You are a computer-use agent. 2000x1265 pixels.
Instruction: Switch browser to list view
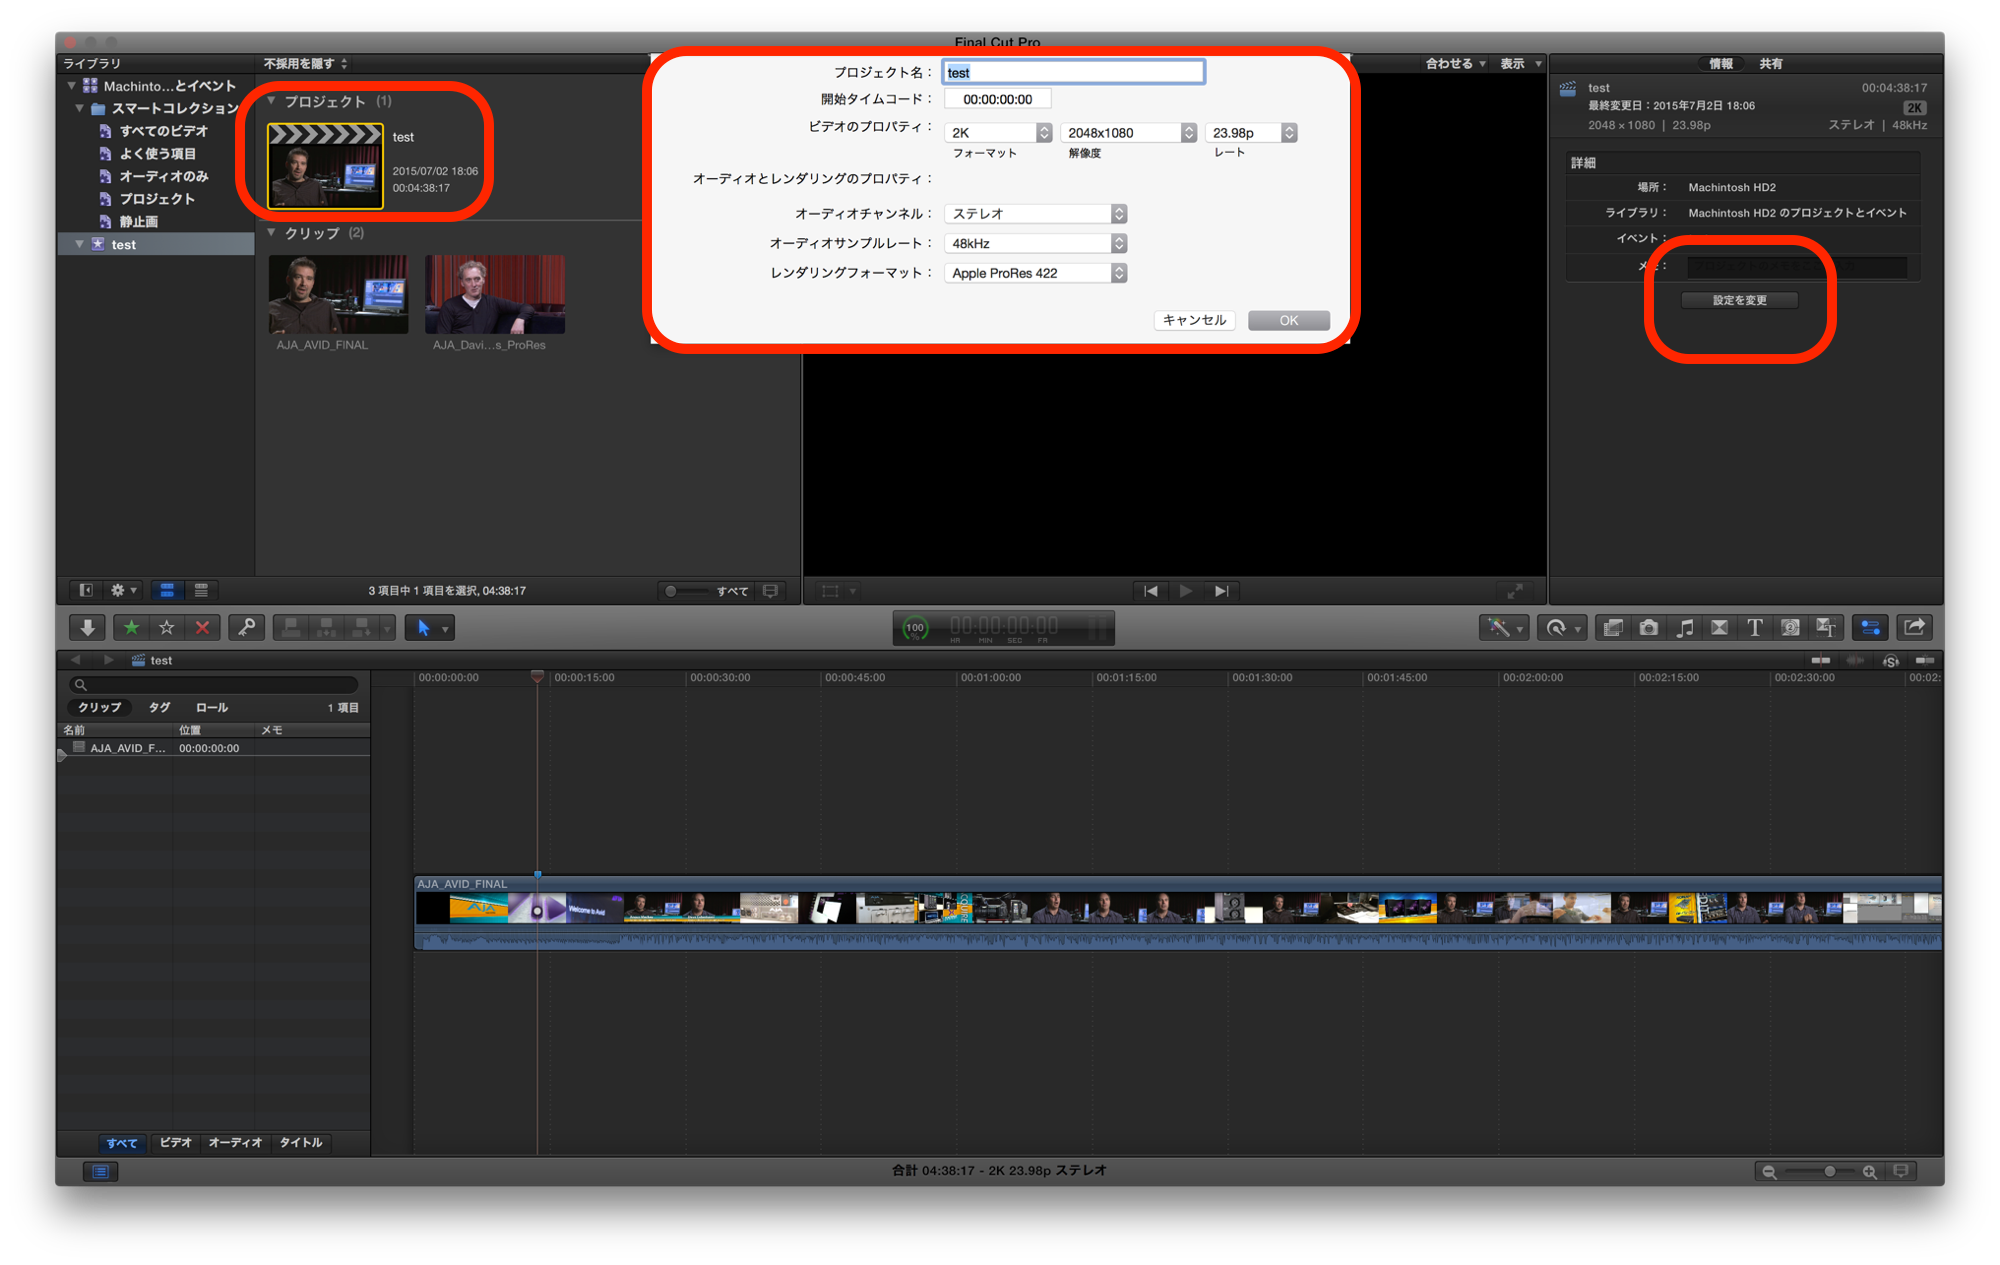pyautogui.click(x=201, y=591)
